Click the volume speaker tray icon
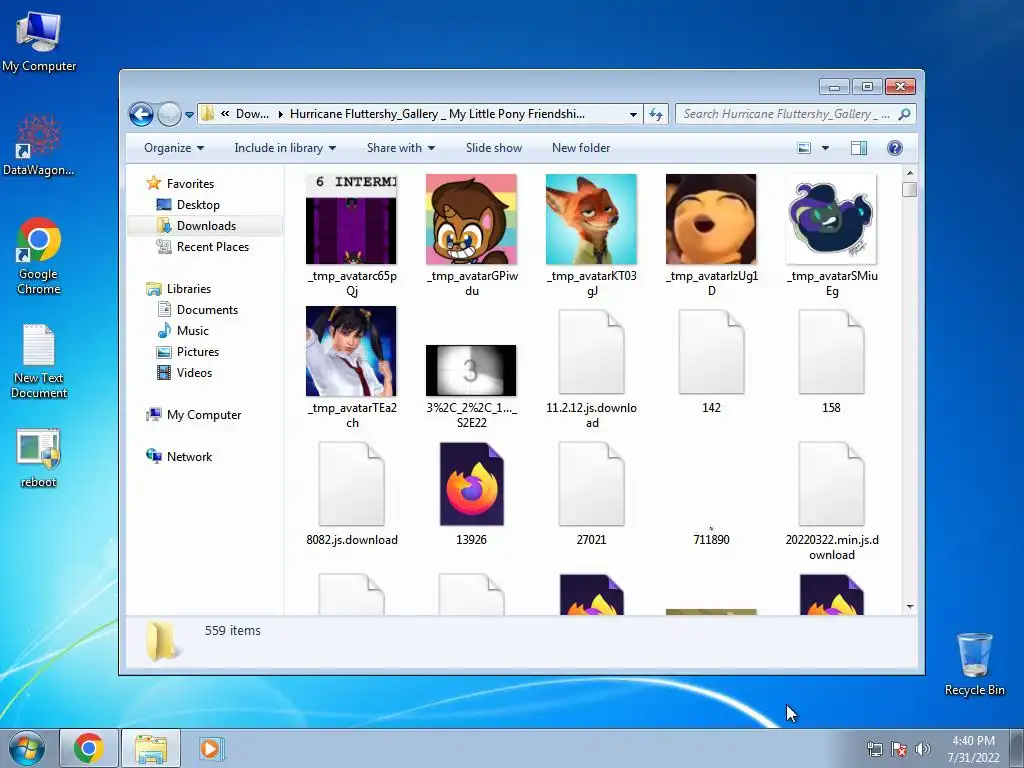This screenshot has height=768, width=1024. [x=922, y=749]
